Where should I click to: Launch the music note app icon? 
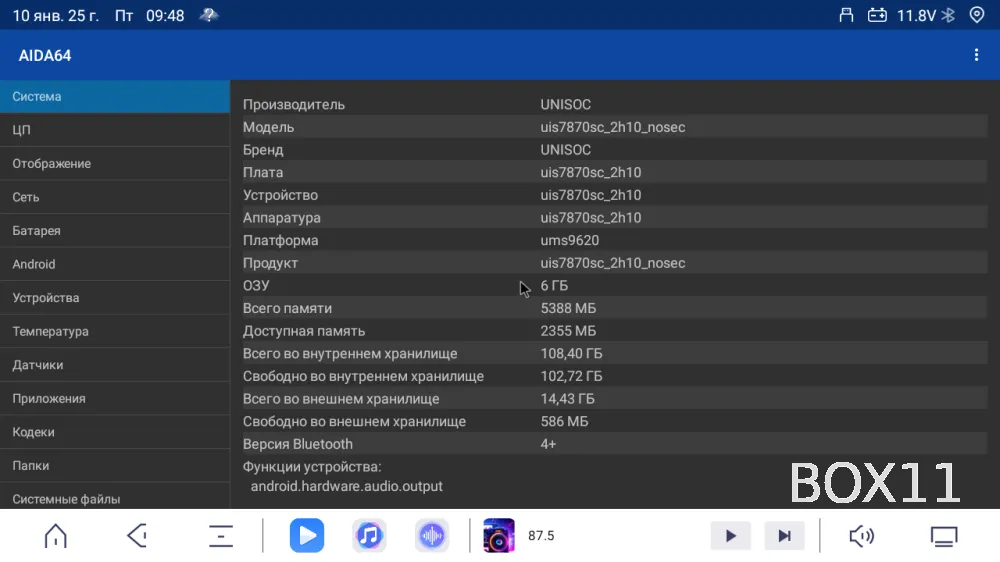click(369, 536)
